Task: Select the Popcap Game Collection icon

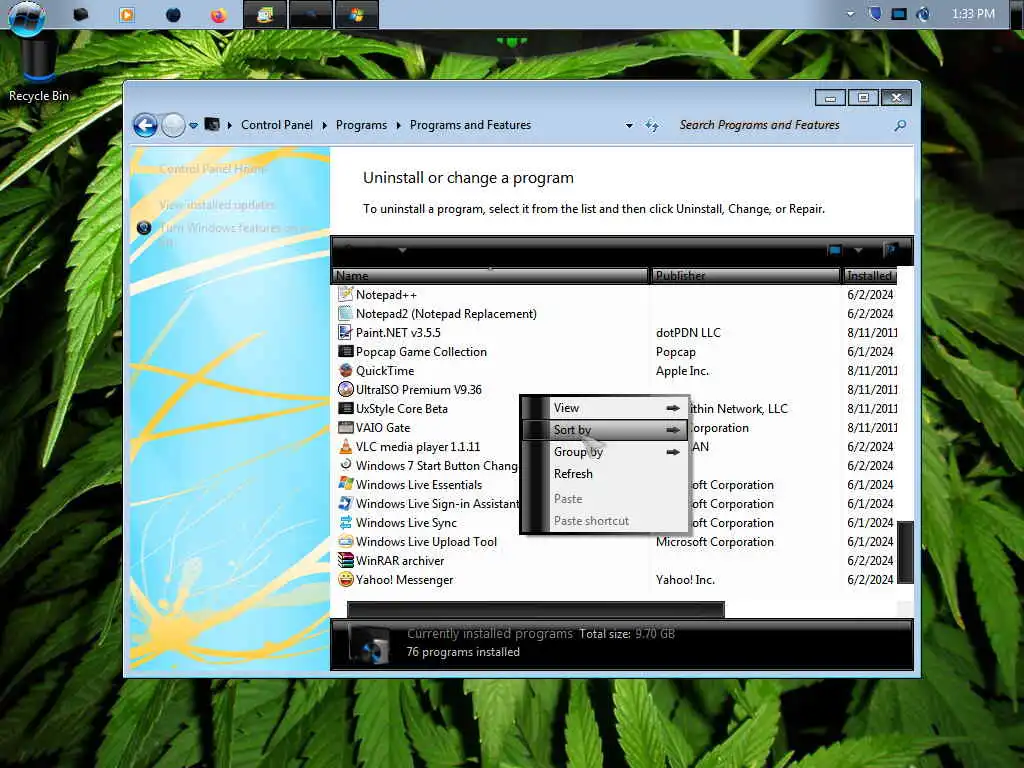Action: click(x=345, y=351)
